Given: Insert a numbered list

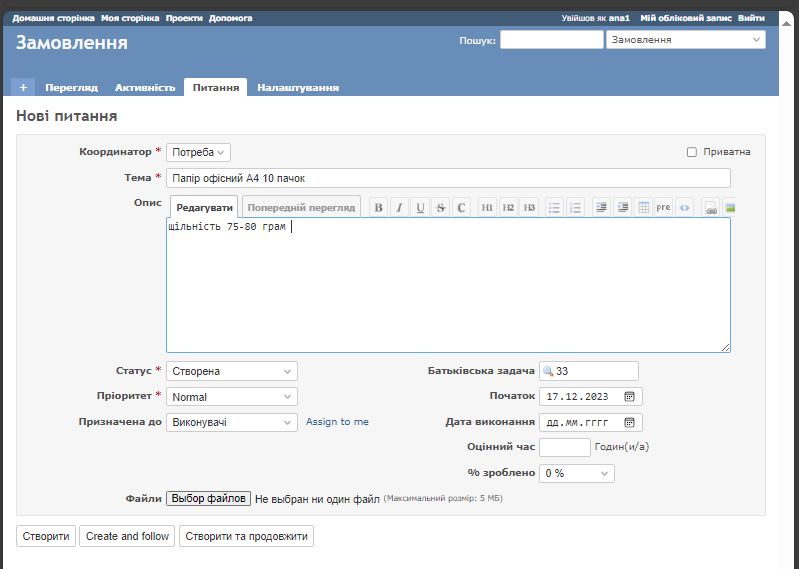Looking at the screenshot, I should [x=575, y=208].
